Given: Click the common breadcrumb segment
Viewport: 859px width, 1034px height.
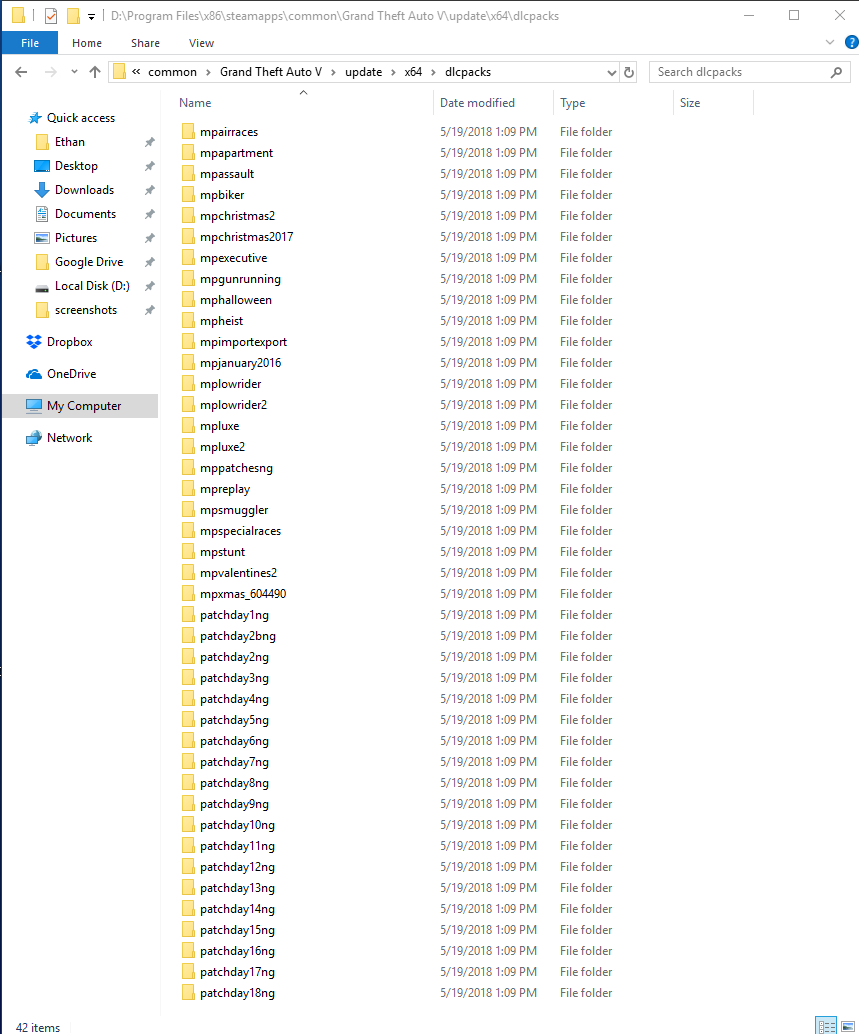Looking at the screenshot, I should 172,72.
